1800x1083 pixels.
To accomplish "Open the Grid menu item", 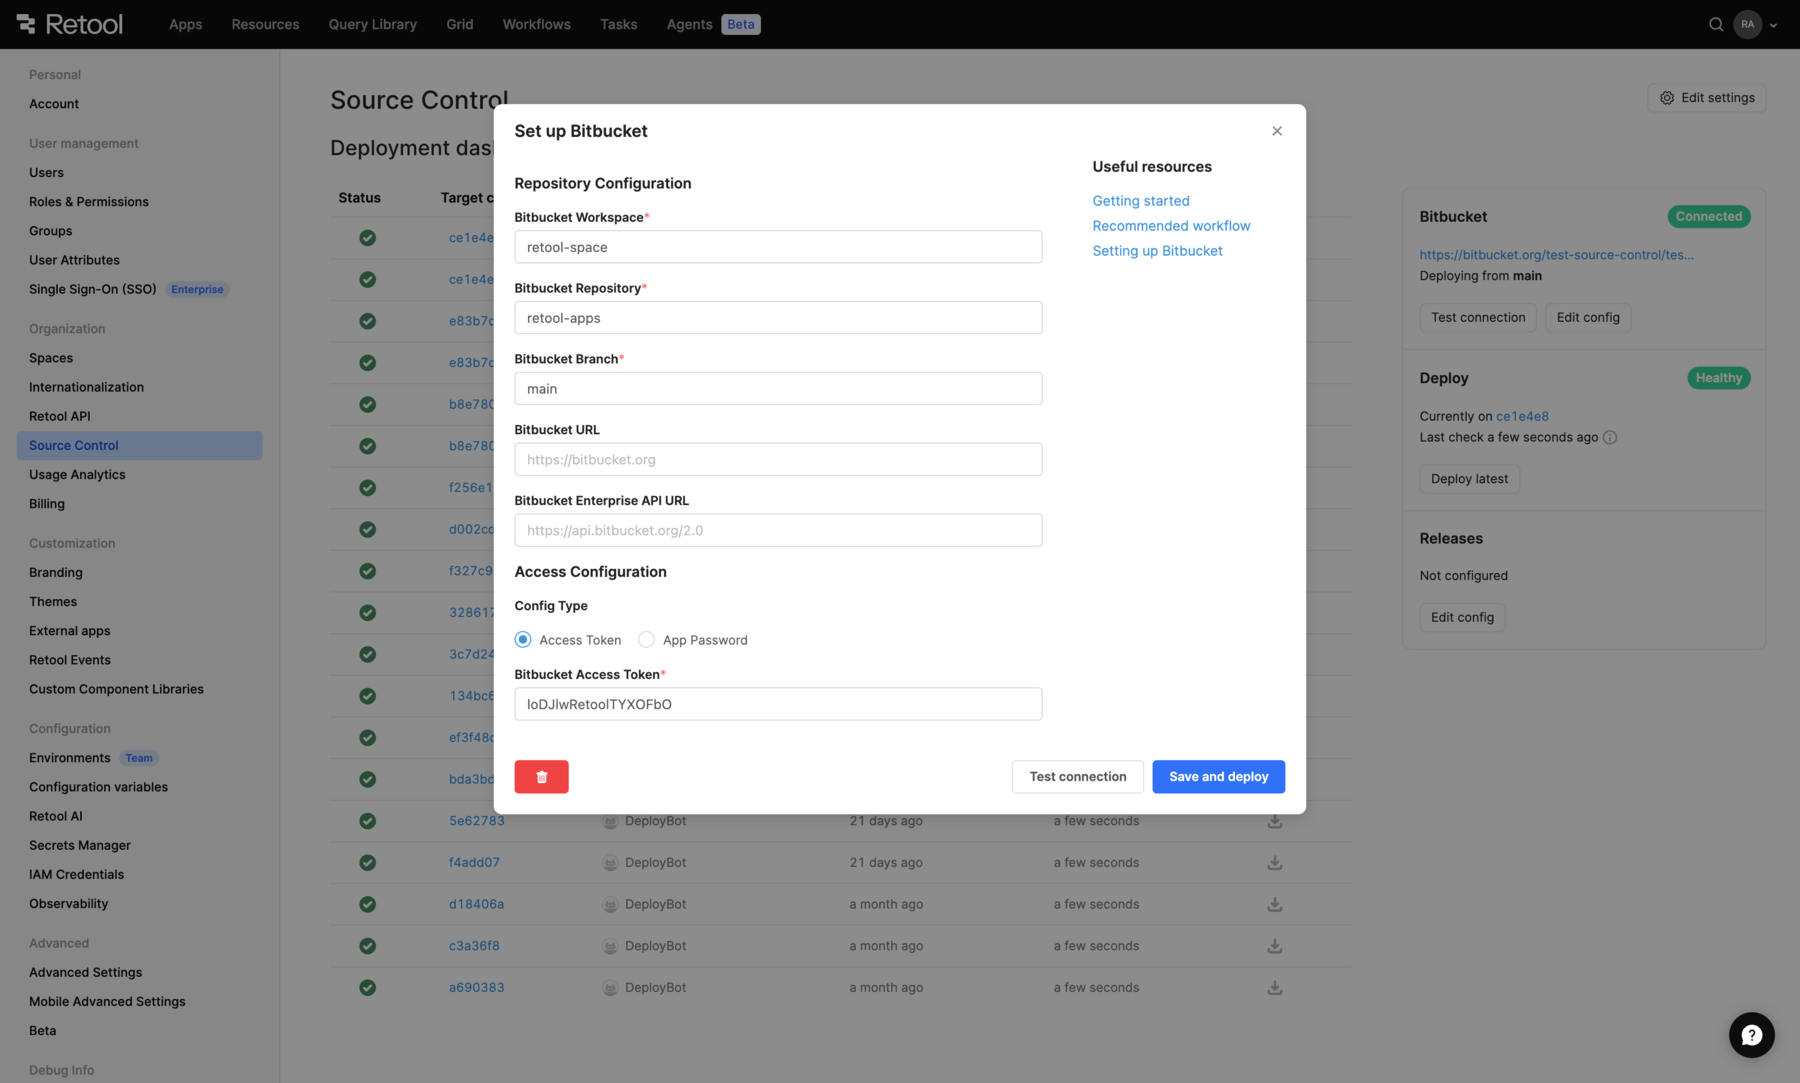I will (x=460, y=24).
